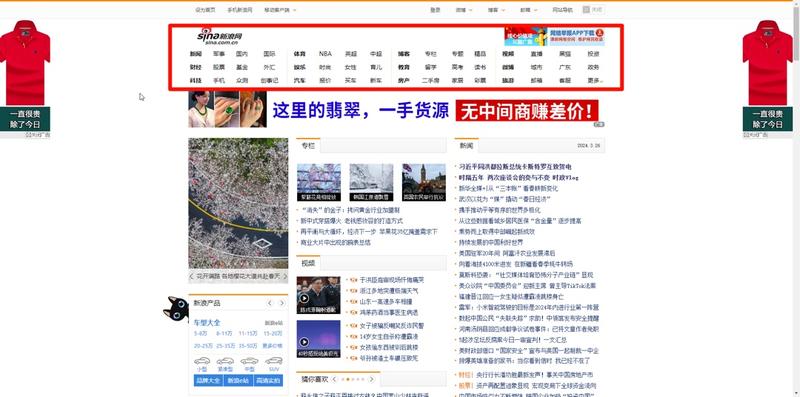This screenshot has width=800, height=397.
Task: Click video icon beside 14岁女生 headline
Action: click(x=353, y=337)
